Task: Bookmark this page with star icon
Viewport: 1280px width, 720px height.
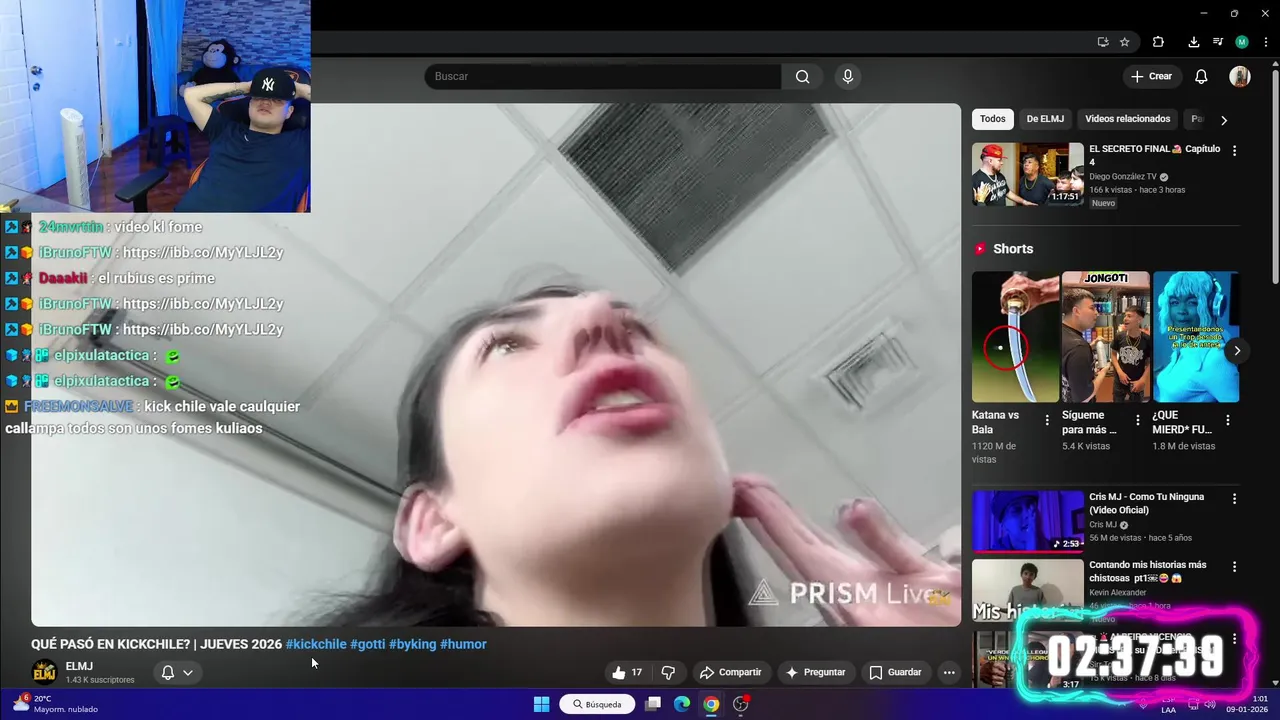Action: 1125,42
